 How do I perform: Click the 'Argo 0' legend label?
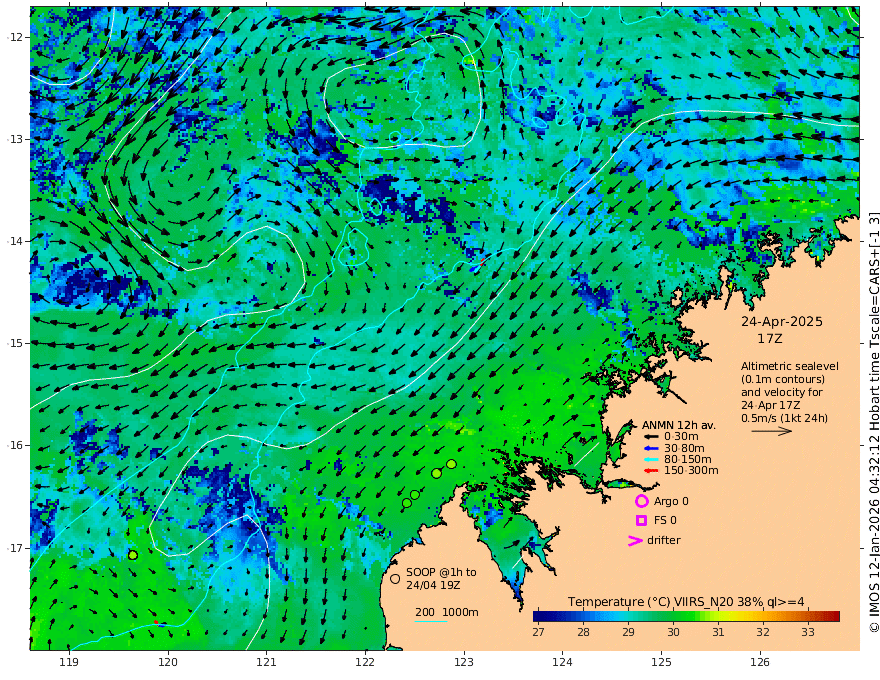(671, 501)
